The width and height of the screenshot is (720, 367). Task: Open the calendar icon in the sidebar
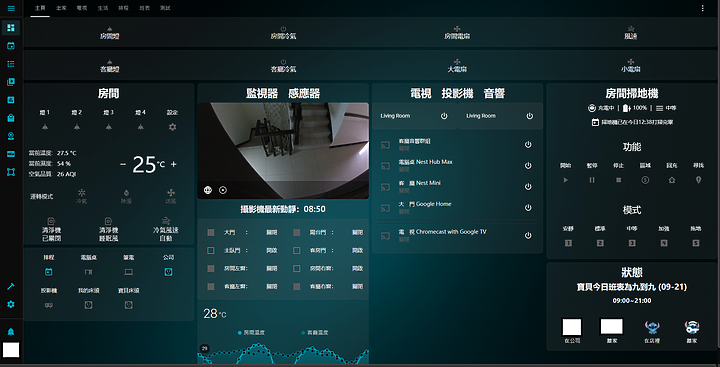point(11,45)
